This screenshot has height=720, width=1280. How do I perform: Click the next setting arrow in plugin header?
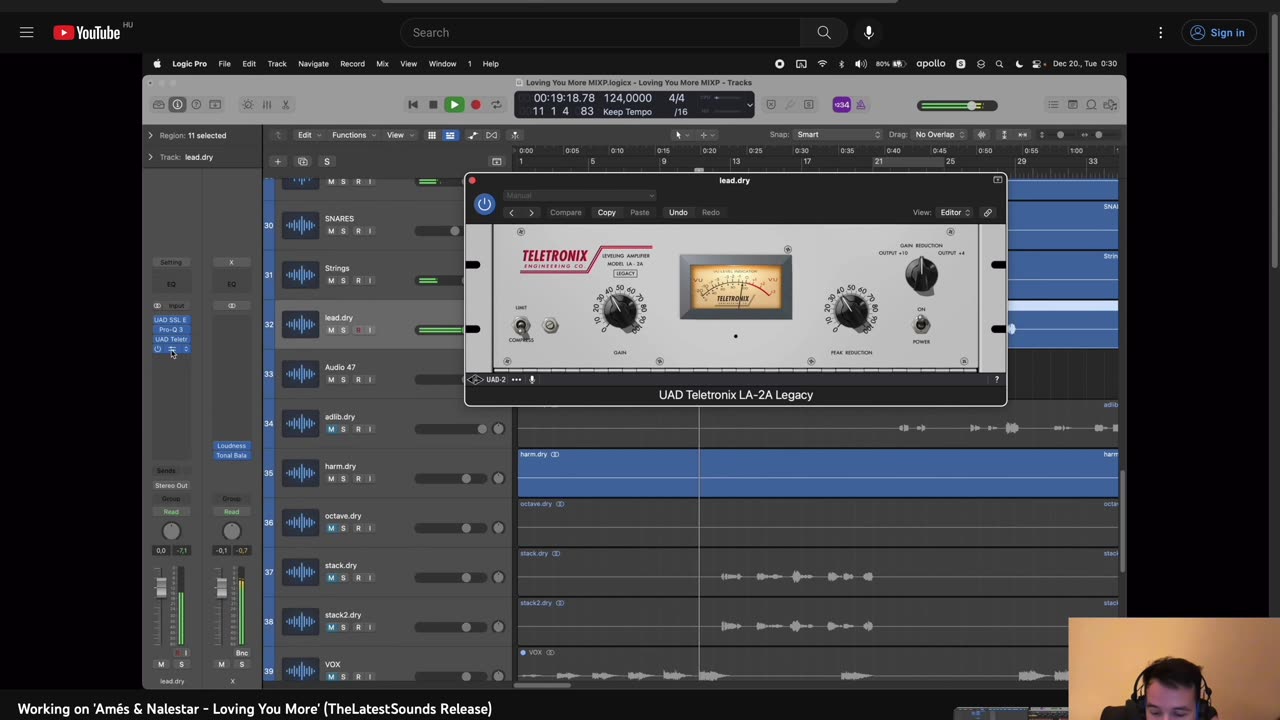pyautogui.click(x=531, y=212)
